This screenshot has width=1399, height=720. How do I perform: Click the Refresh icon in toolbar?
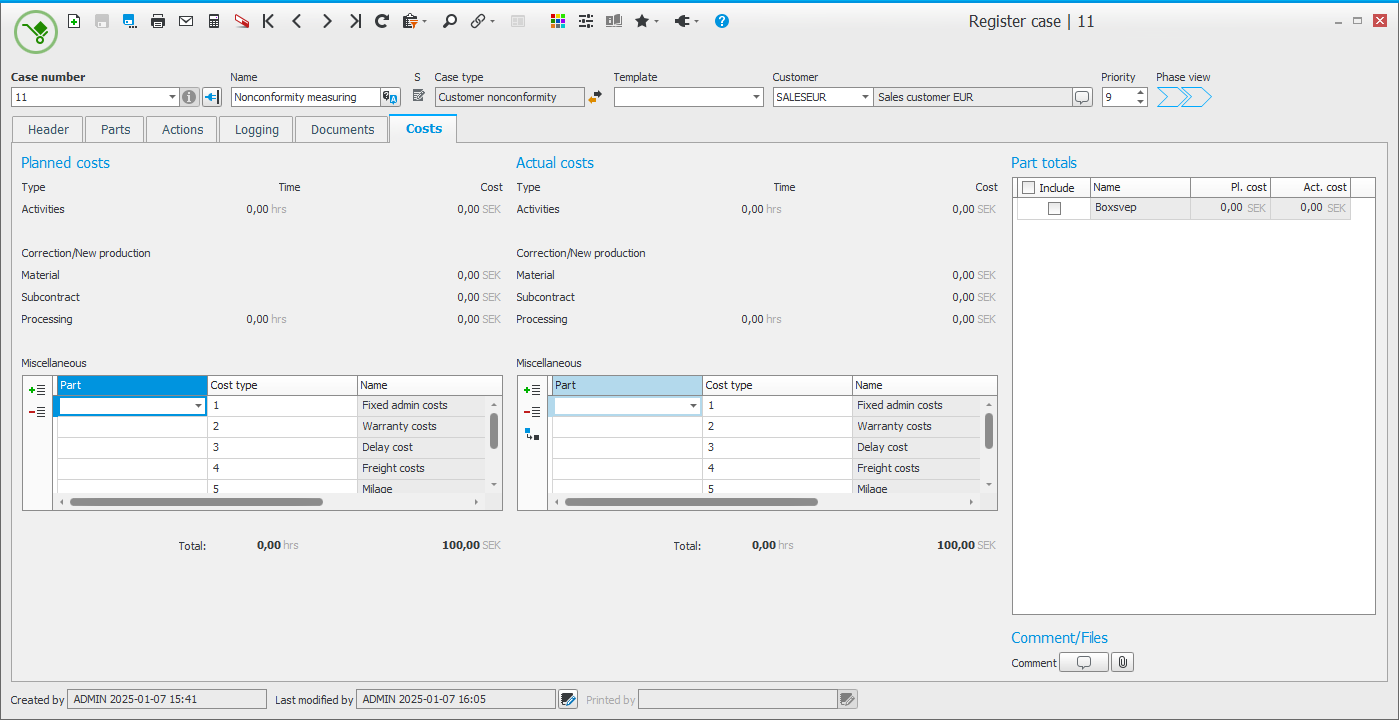[x=382, y=21]
